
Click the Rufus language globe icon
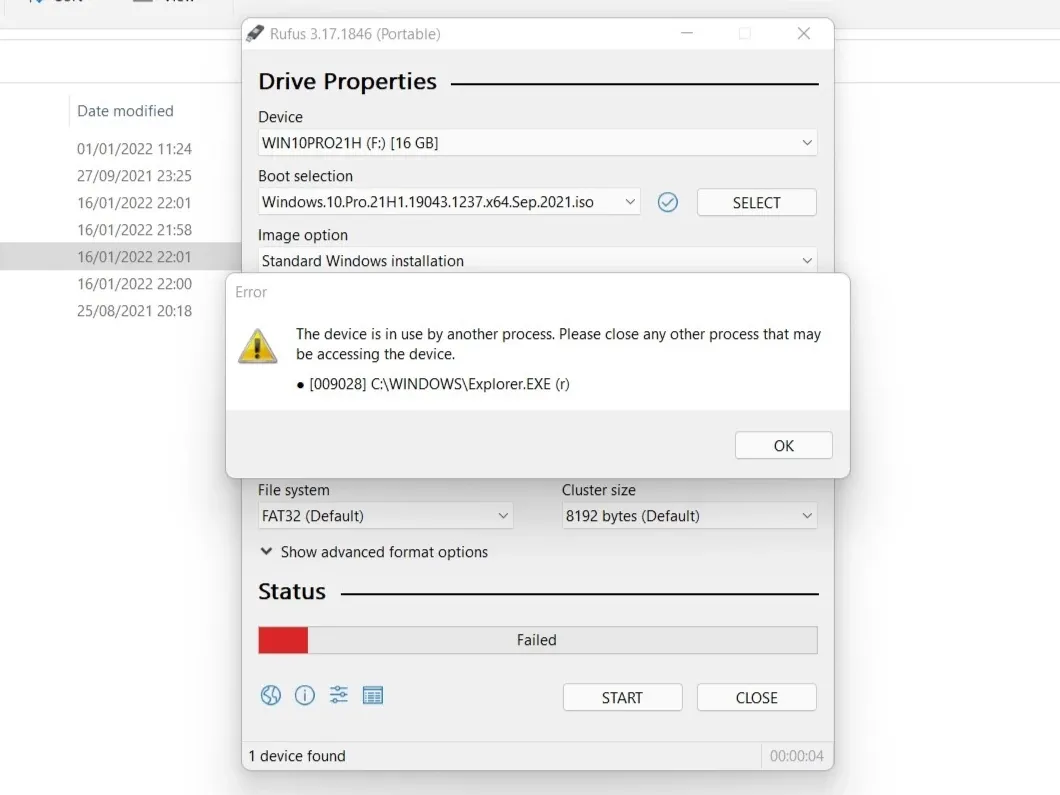pyautogui.click(x=270, y=695)
